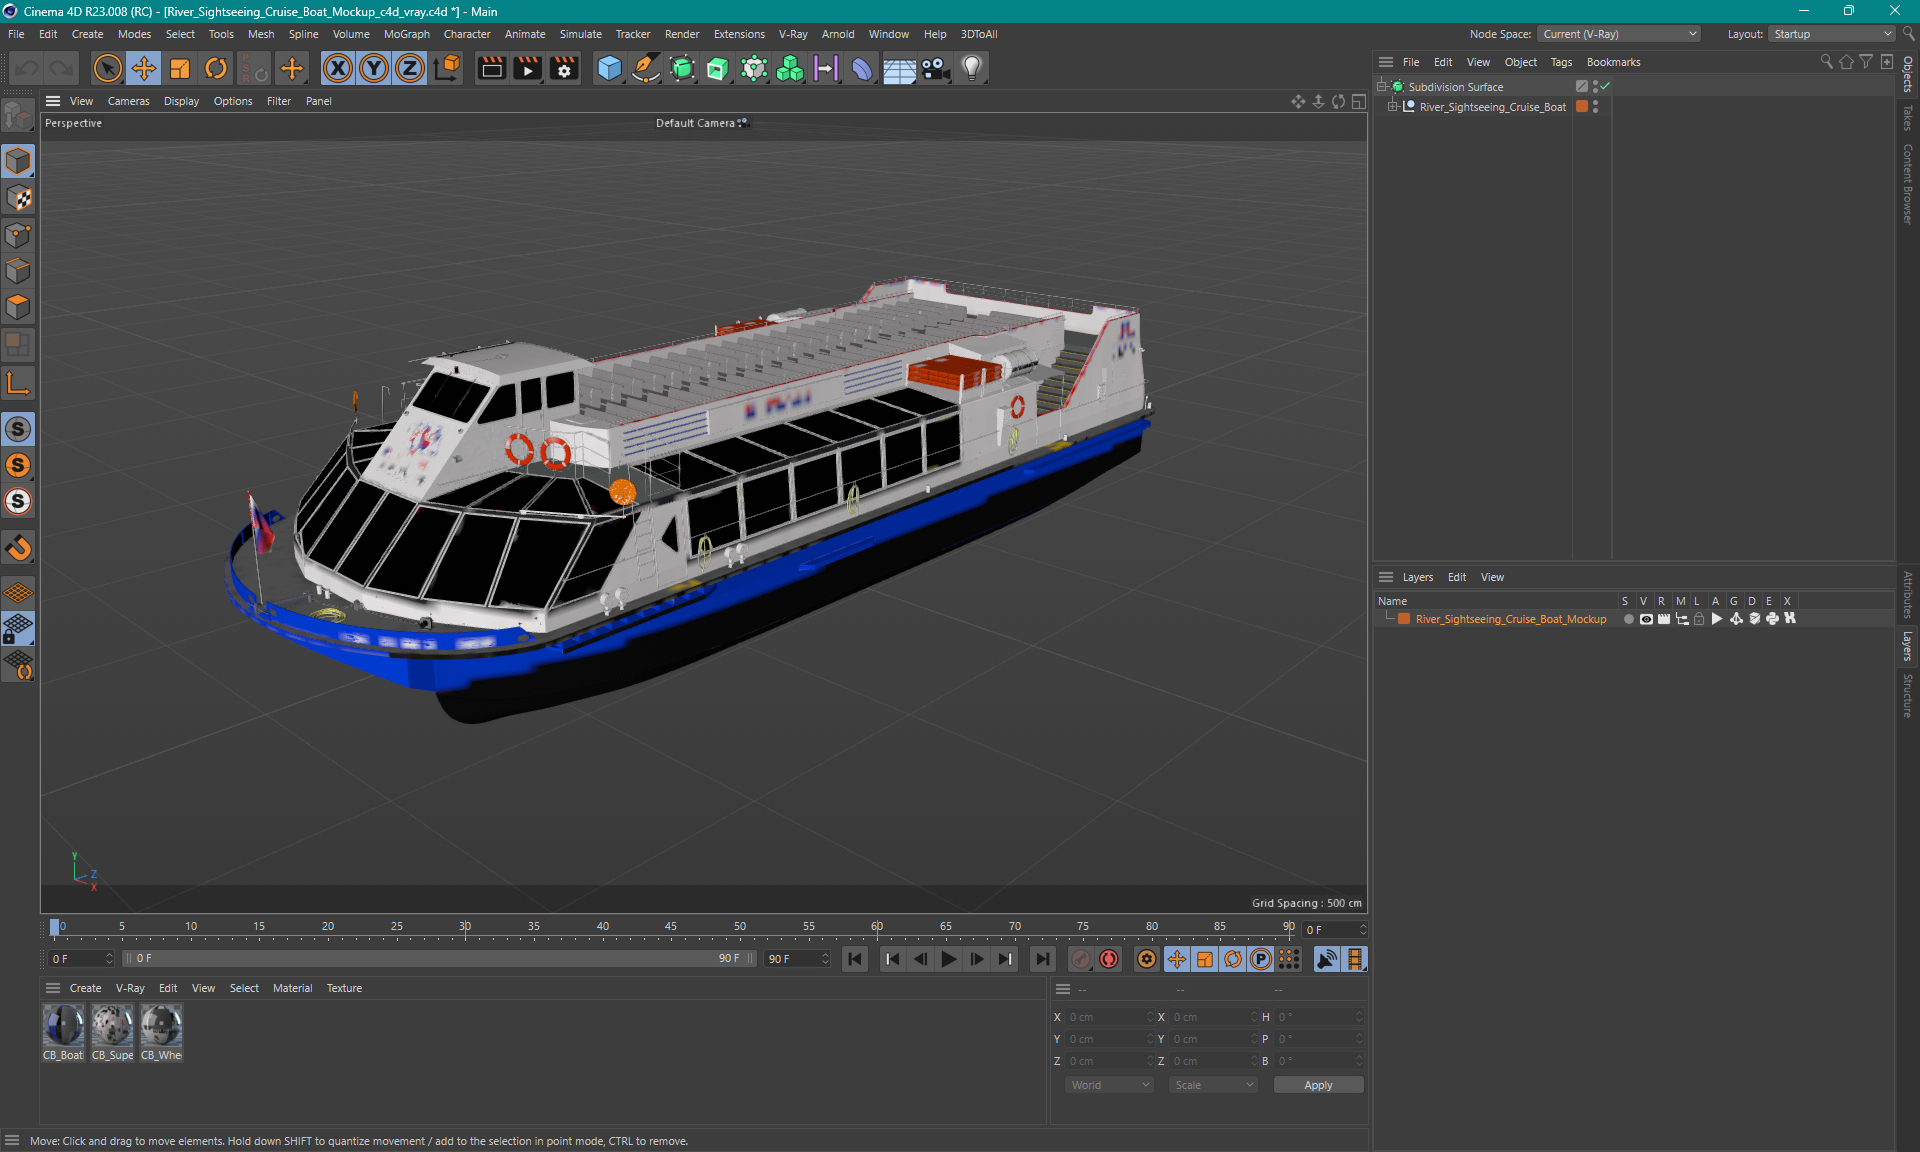Open Node Space dropdown

pos(1619,34)
